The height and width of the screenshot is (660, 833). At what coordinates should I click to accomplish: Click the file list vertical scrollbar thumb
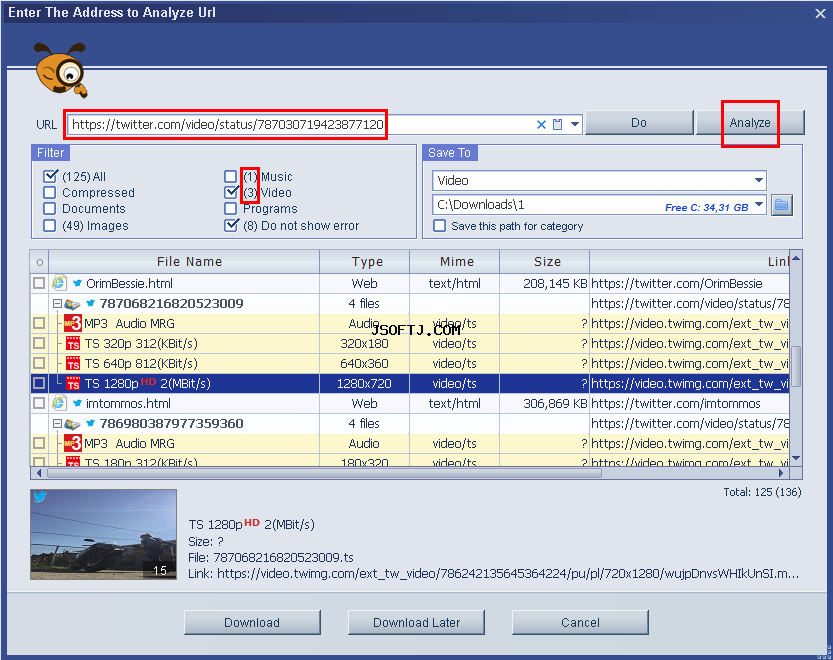click(796, 366)
